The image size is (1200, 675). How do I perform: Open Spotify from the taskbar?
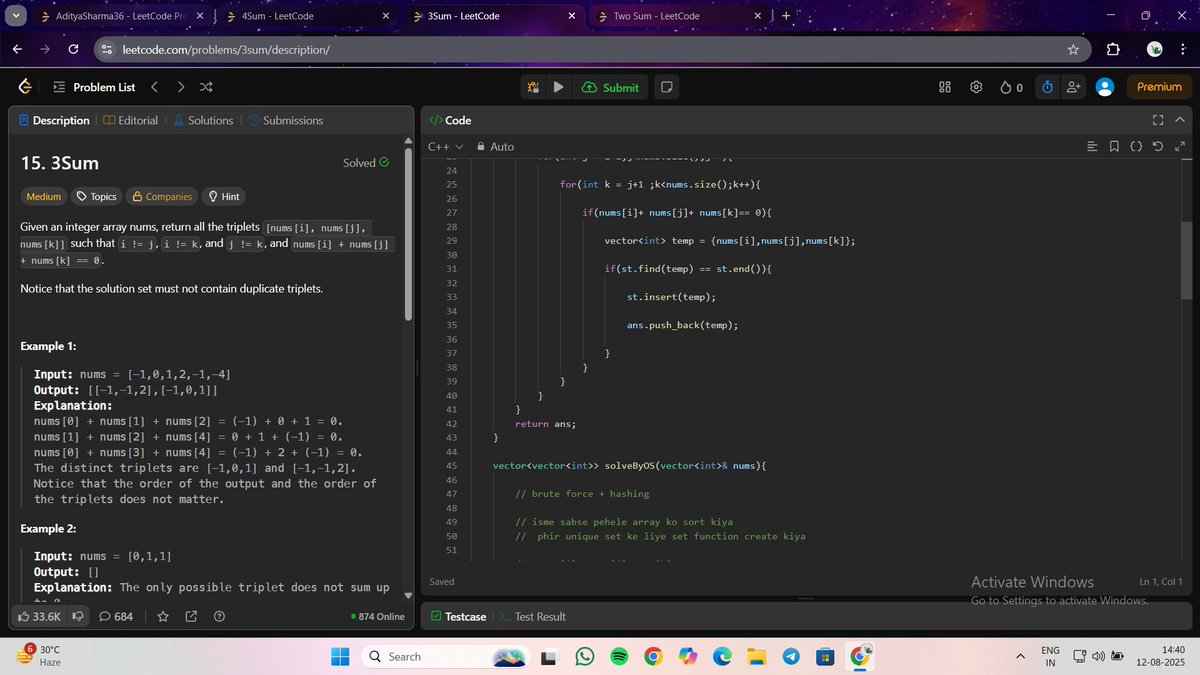[619, 657]
